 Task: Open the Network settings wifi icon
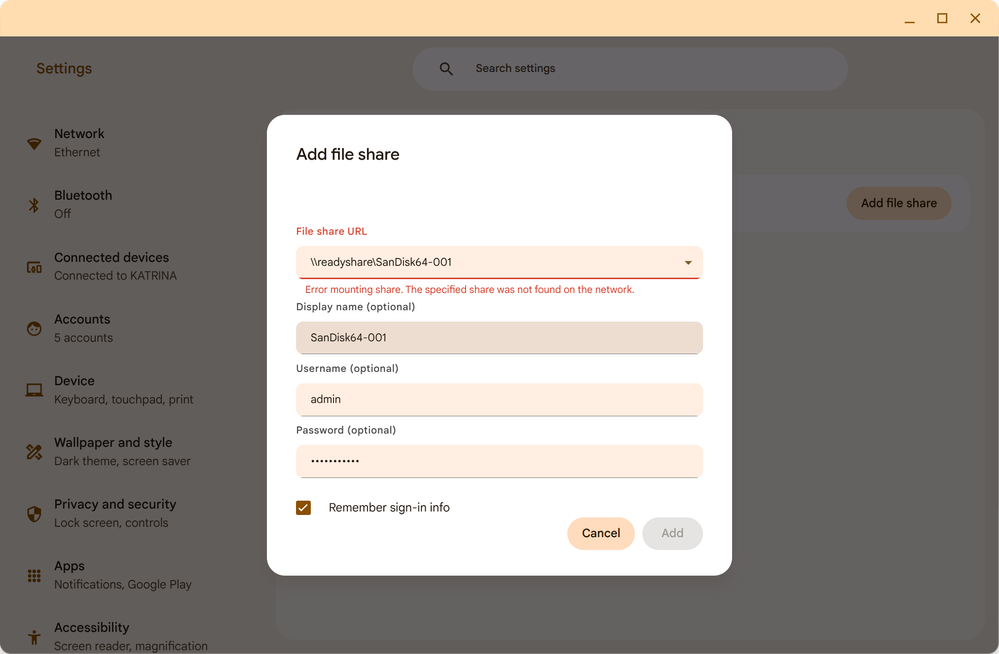click(x=34, y=143)
